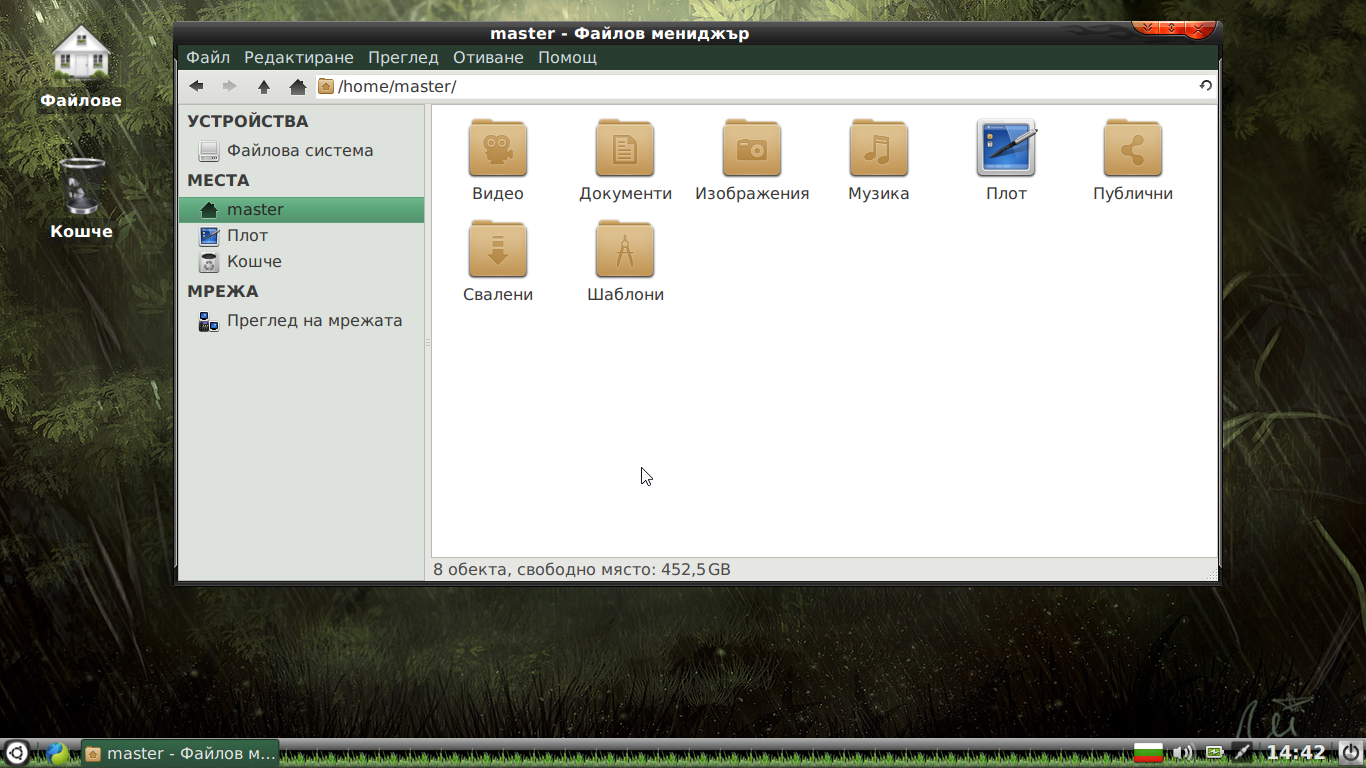Select the master entry in sidebar places
The height and width of the screenshot is (768, 1366).
click(x=301, y=210)
